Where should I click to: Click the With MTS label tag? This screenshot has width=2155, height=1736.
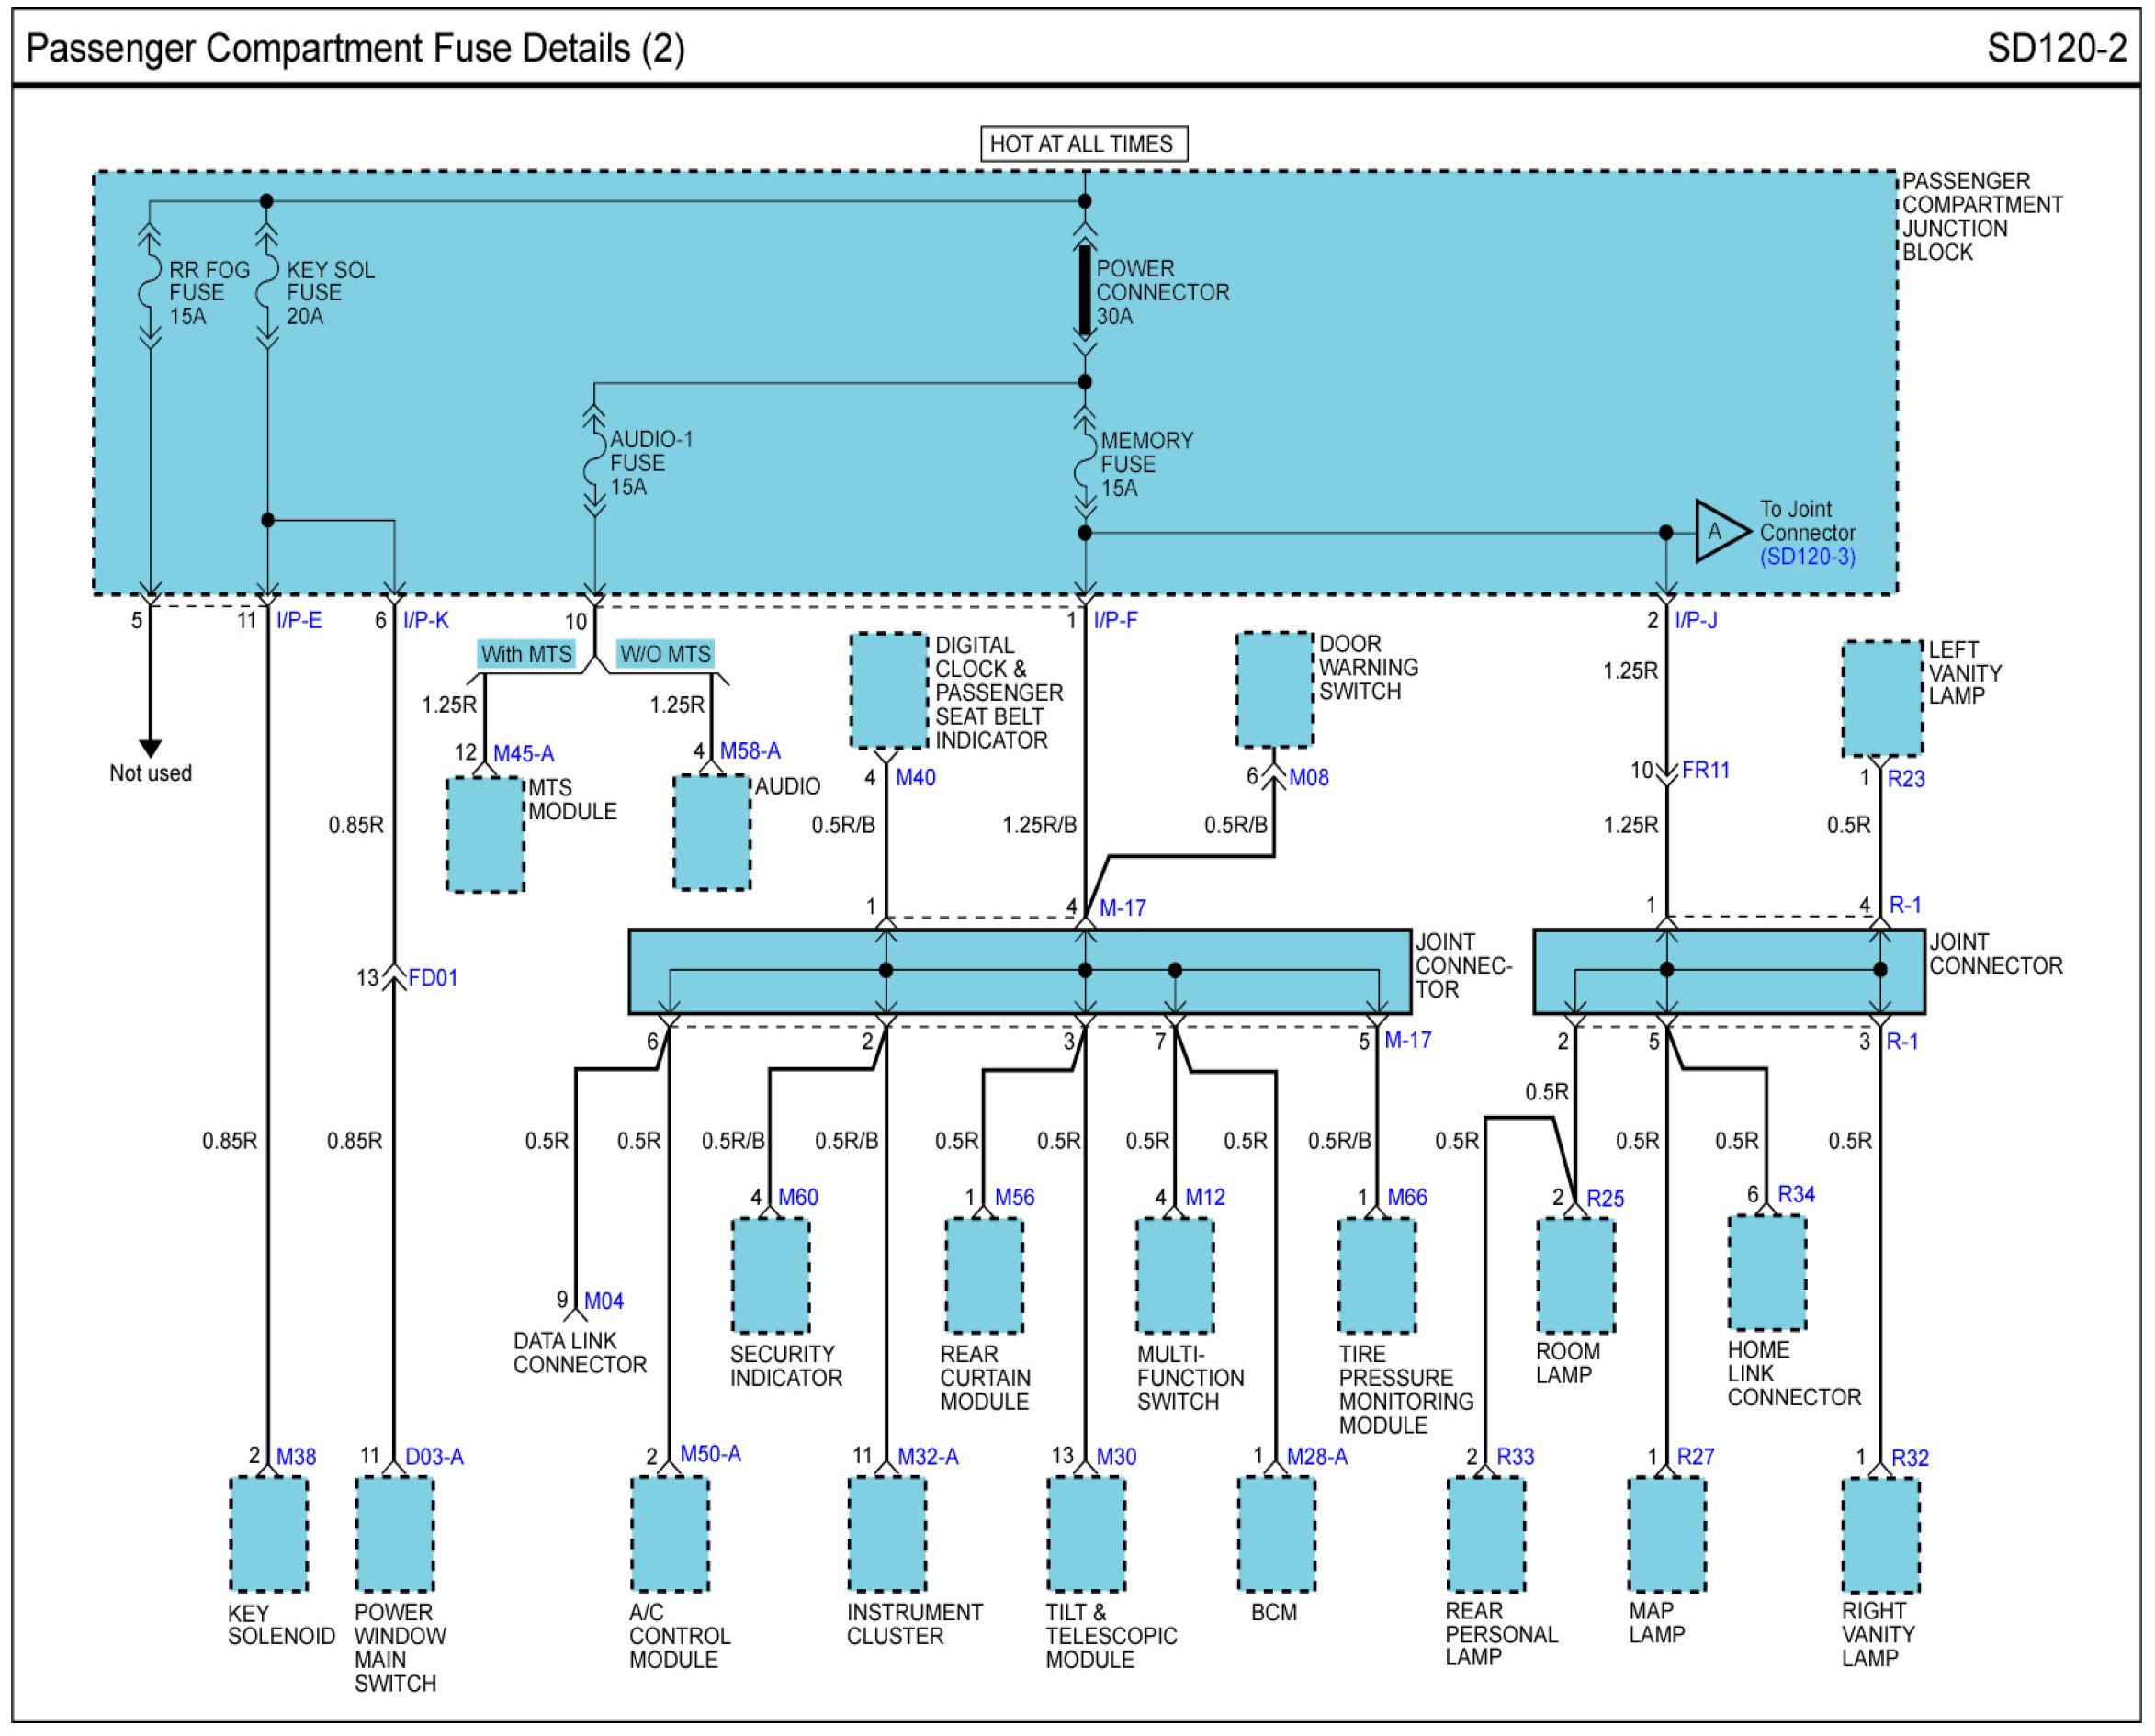pyautogui.click(x=526, y=654)
